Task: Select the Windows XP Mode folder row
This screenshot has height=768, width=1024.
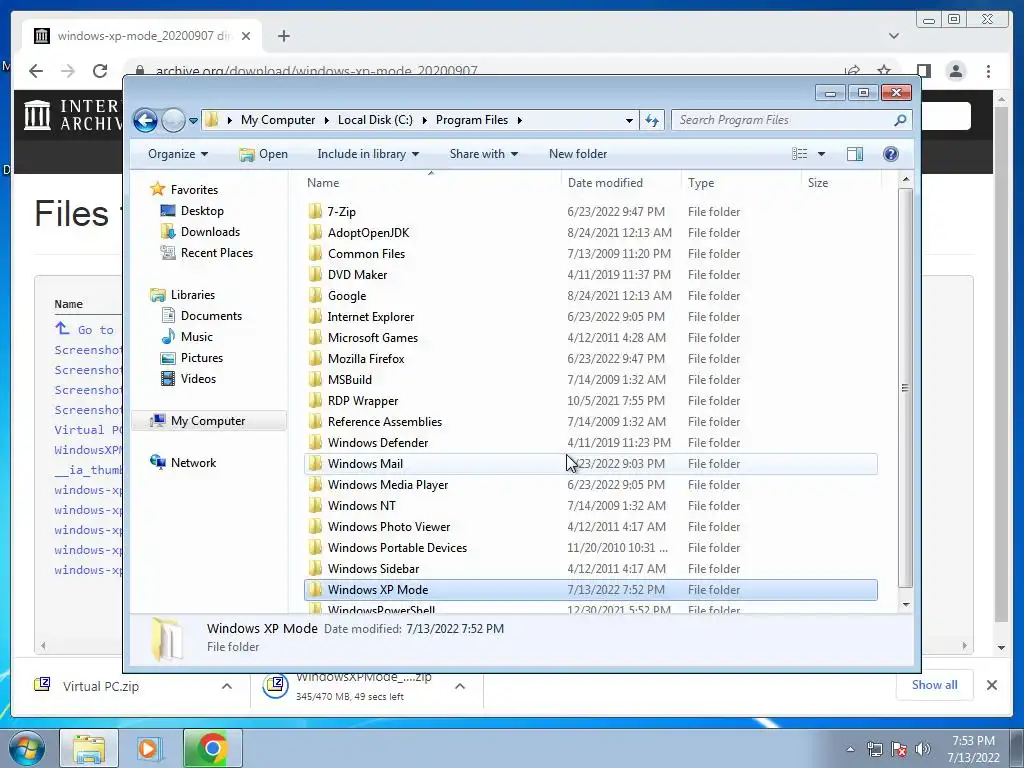Action: click(590, 590)
